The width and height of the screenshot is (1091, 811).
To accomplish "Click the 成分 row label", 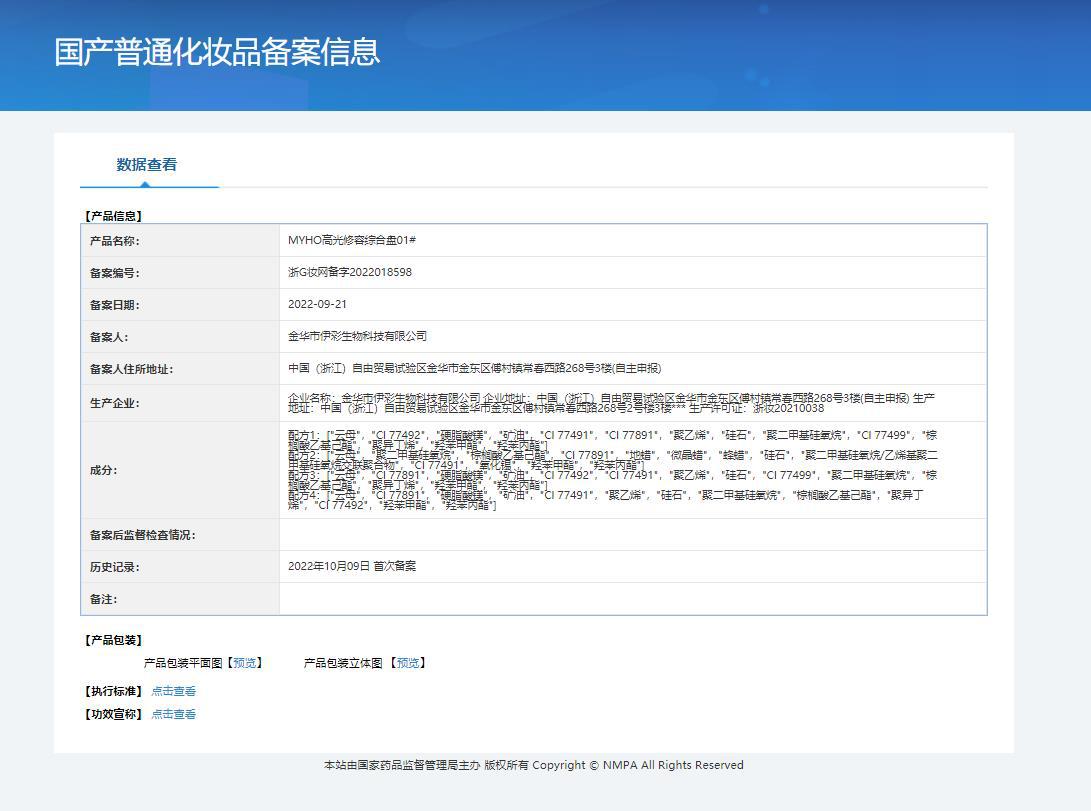I will pos(104,470).
